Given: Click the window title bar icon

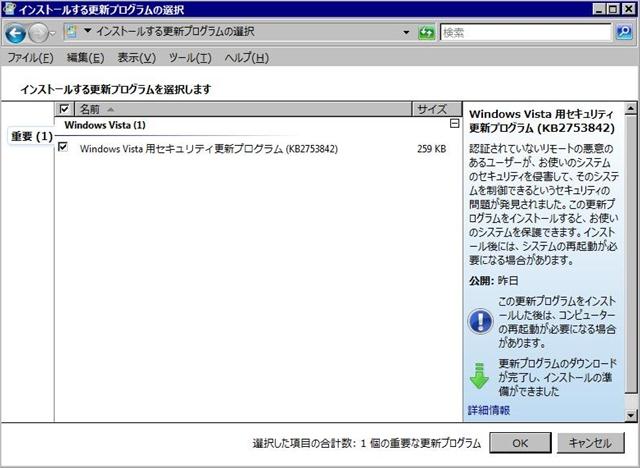Looking at the screenshot, I should [x=9, y=9].
